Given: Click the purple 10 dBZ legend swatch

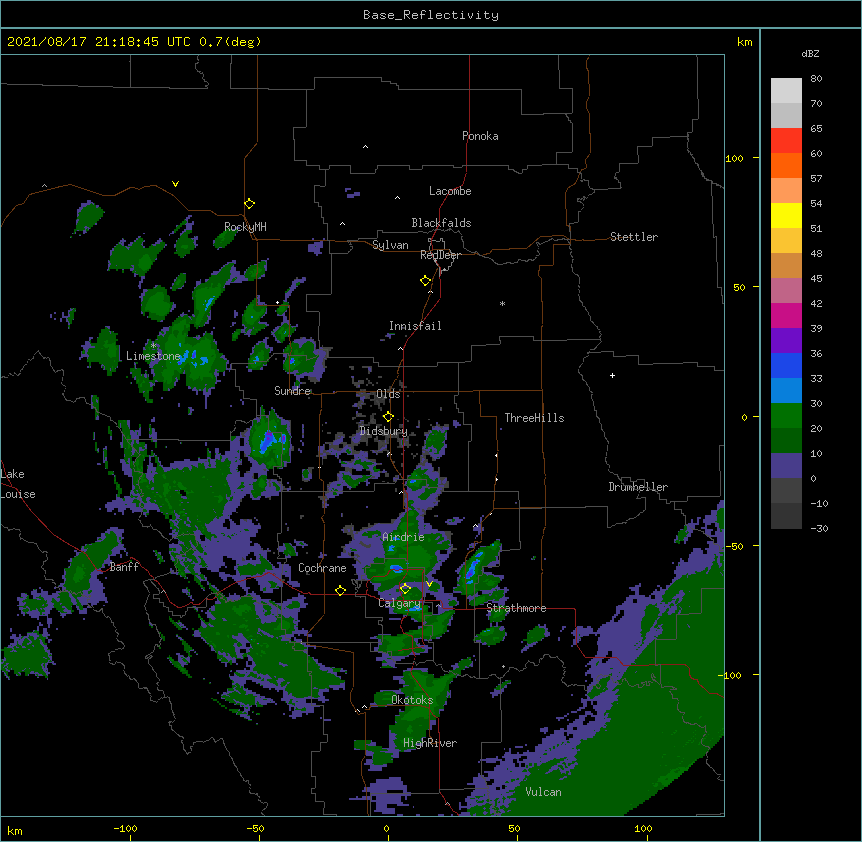Looking at the screenshot, I should coord(786,466).
